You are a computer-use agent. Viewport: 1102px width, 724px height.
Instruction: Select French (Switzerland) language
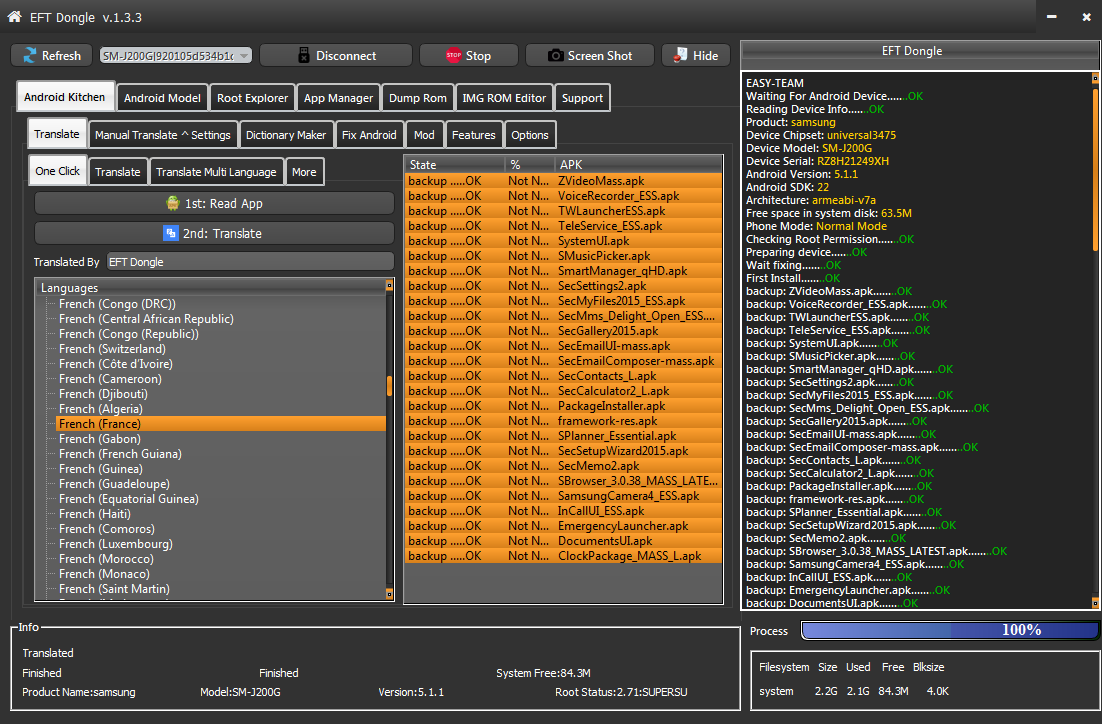pos(112,349)
